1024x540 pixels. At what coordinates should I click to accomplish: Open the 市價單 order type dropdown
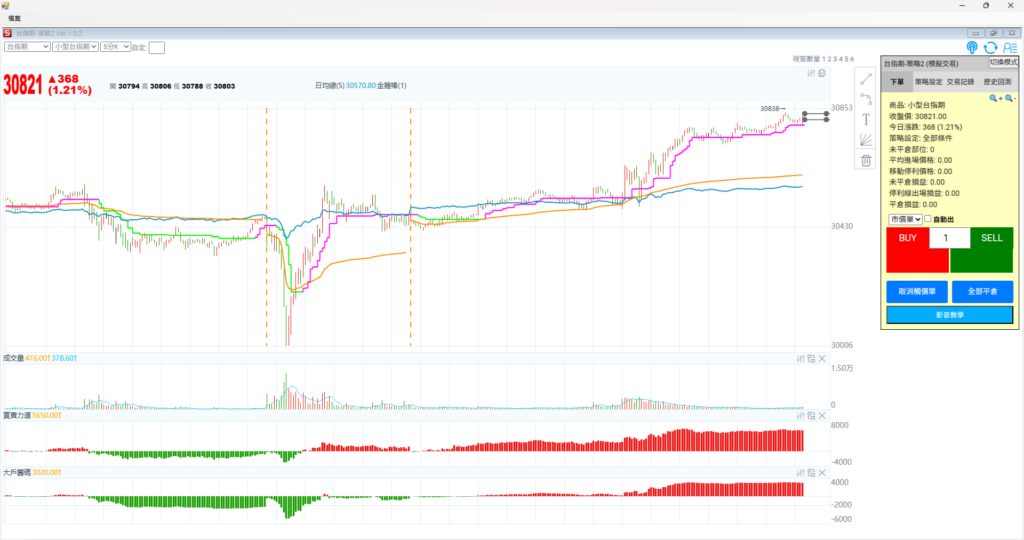[x=904, y=219]
